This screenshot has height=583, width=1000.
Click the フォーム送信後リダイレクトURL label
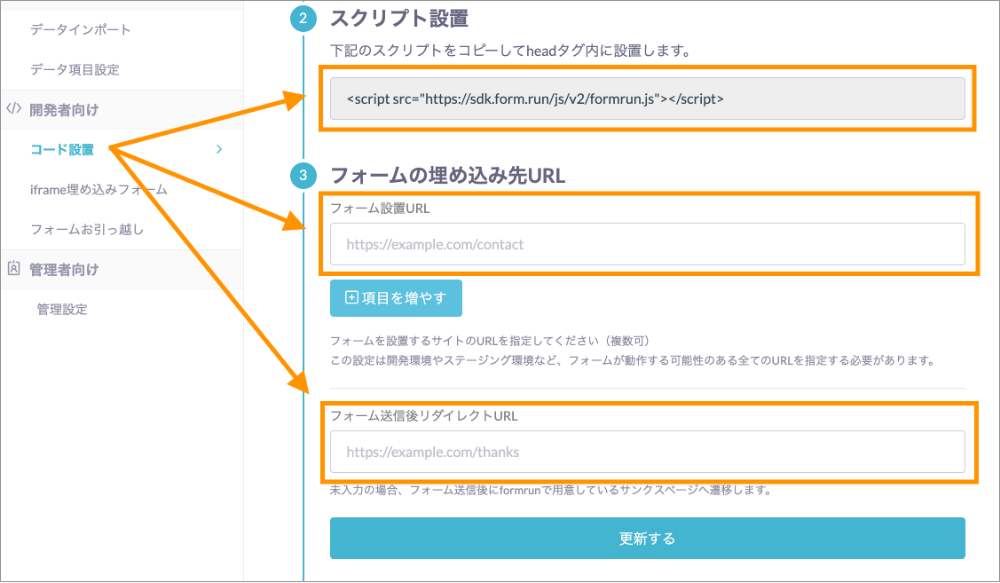(x=424, y=416)
